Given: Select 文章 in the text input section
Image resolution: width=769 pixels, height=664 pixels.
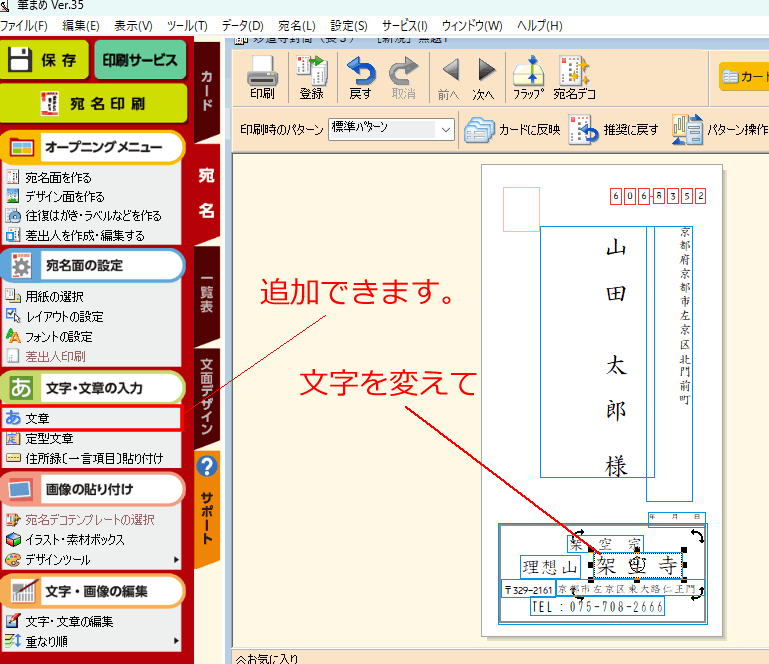Looking at the screenshot, I should coord(38,418).
